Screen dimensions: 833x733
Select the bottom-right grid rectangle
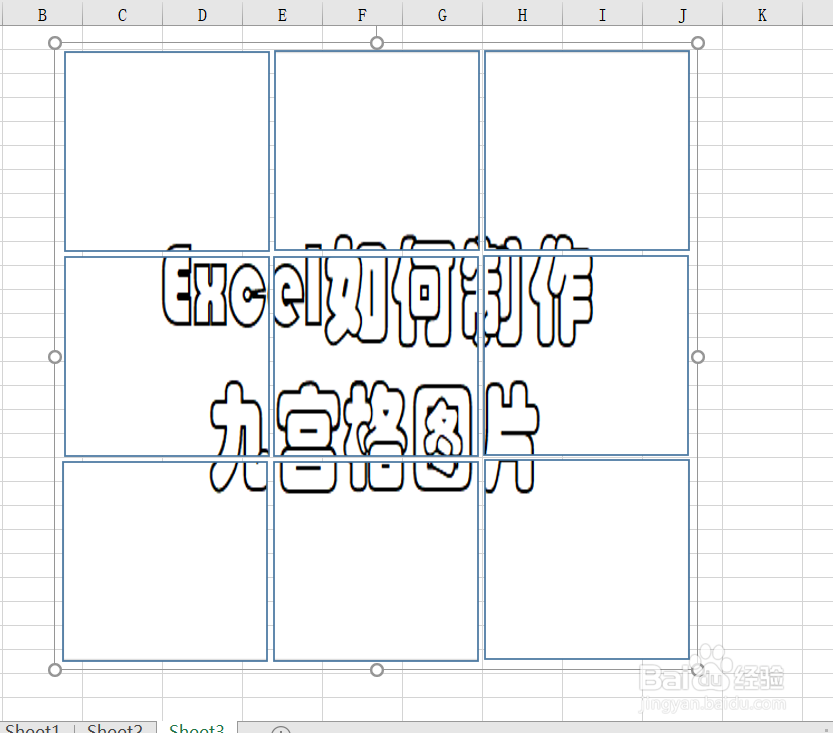coord(587,559)
